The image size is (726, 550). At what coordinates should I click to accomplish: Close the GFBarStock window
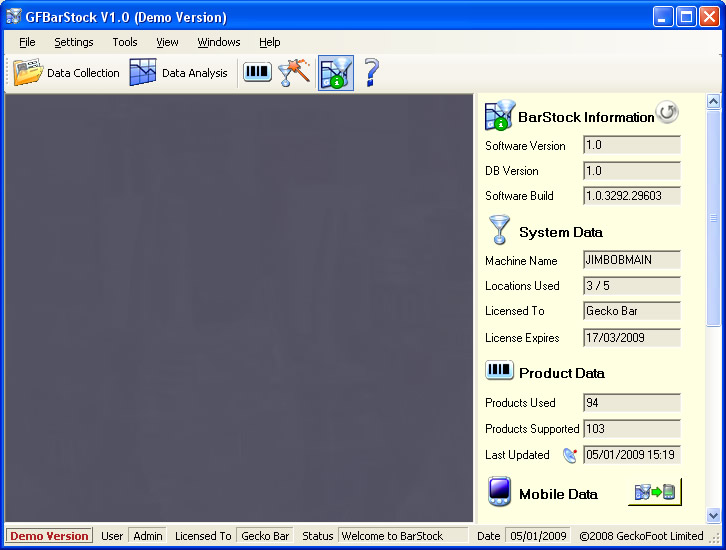click(709, 17)
